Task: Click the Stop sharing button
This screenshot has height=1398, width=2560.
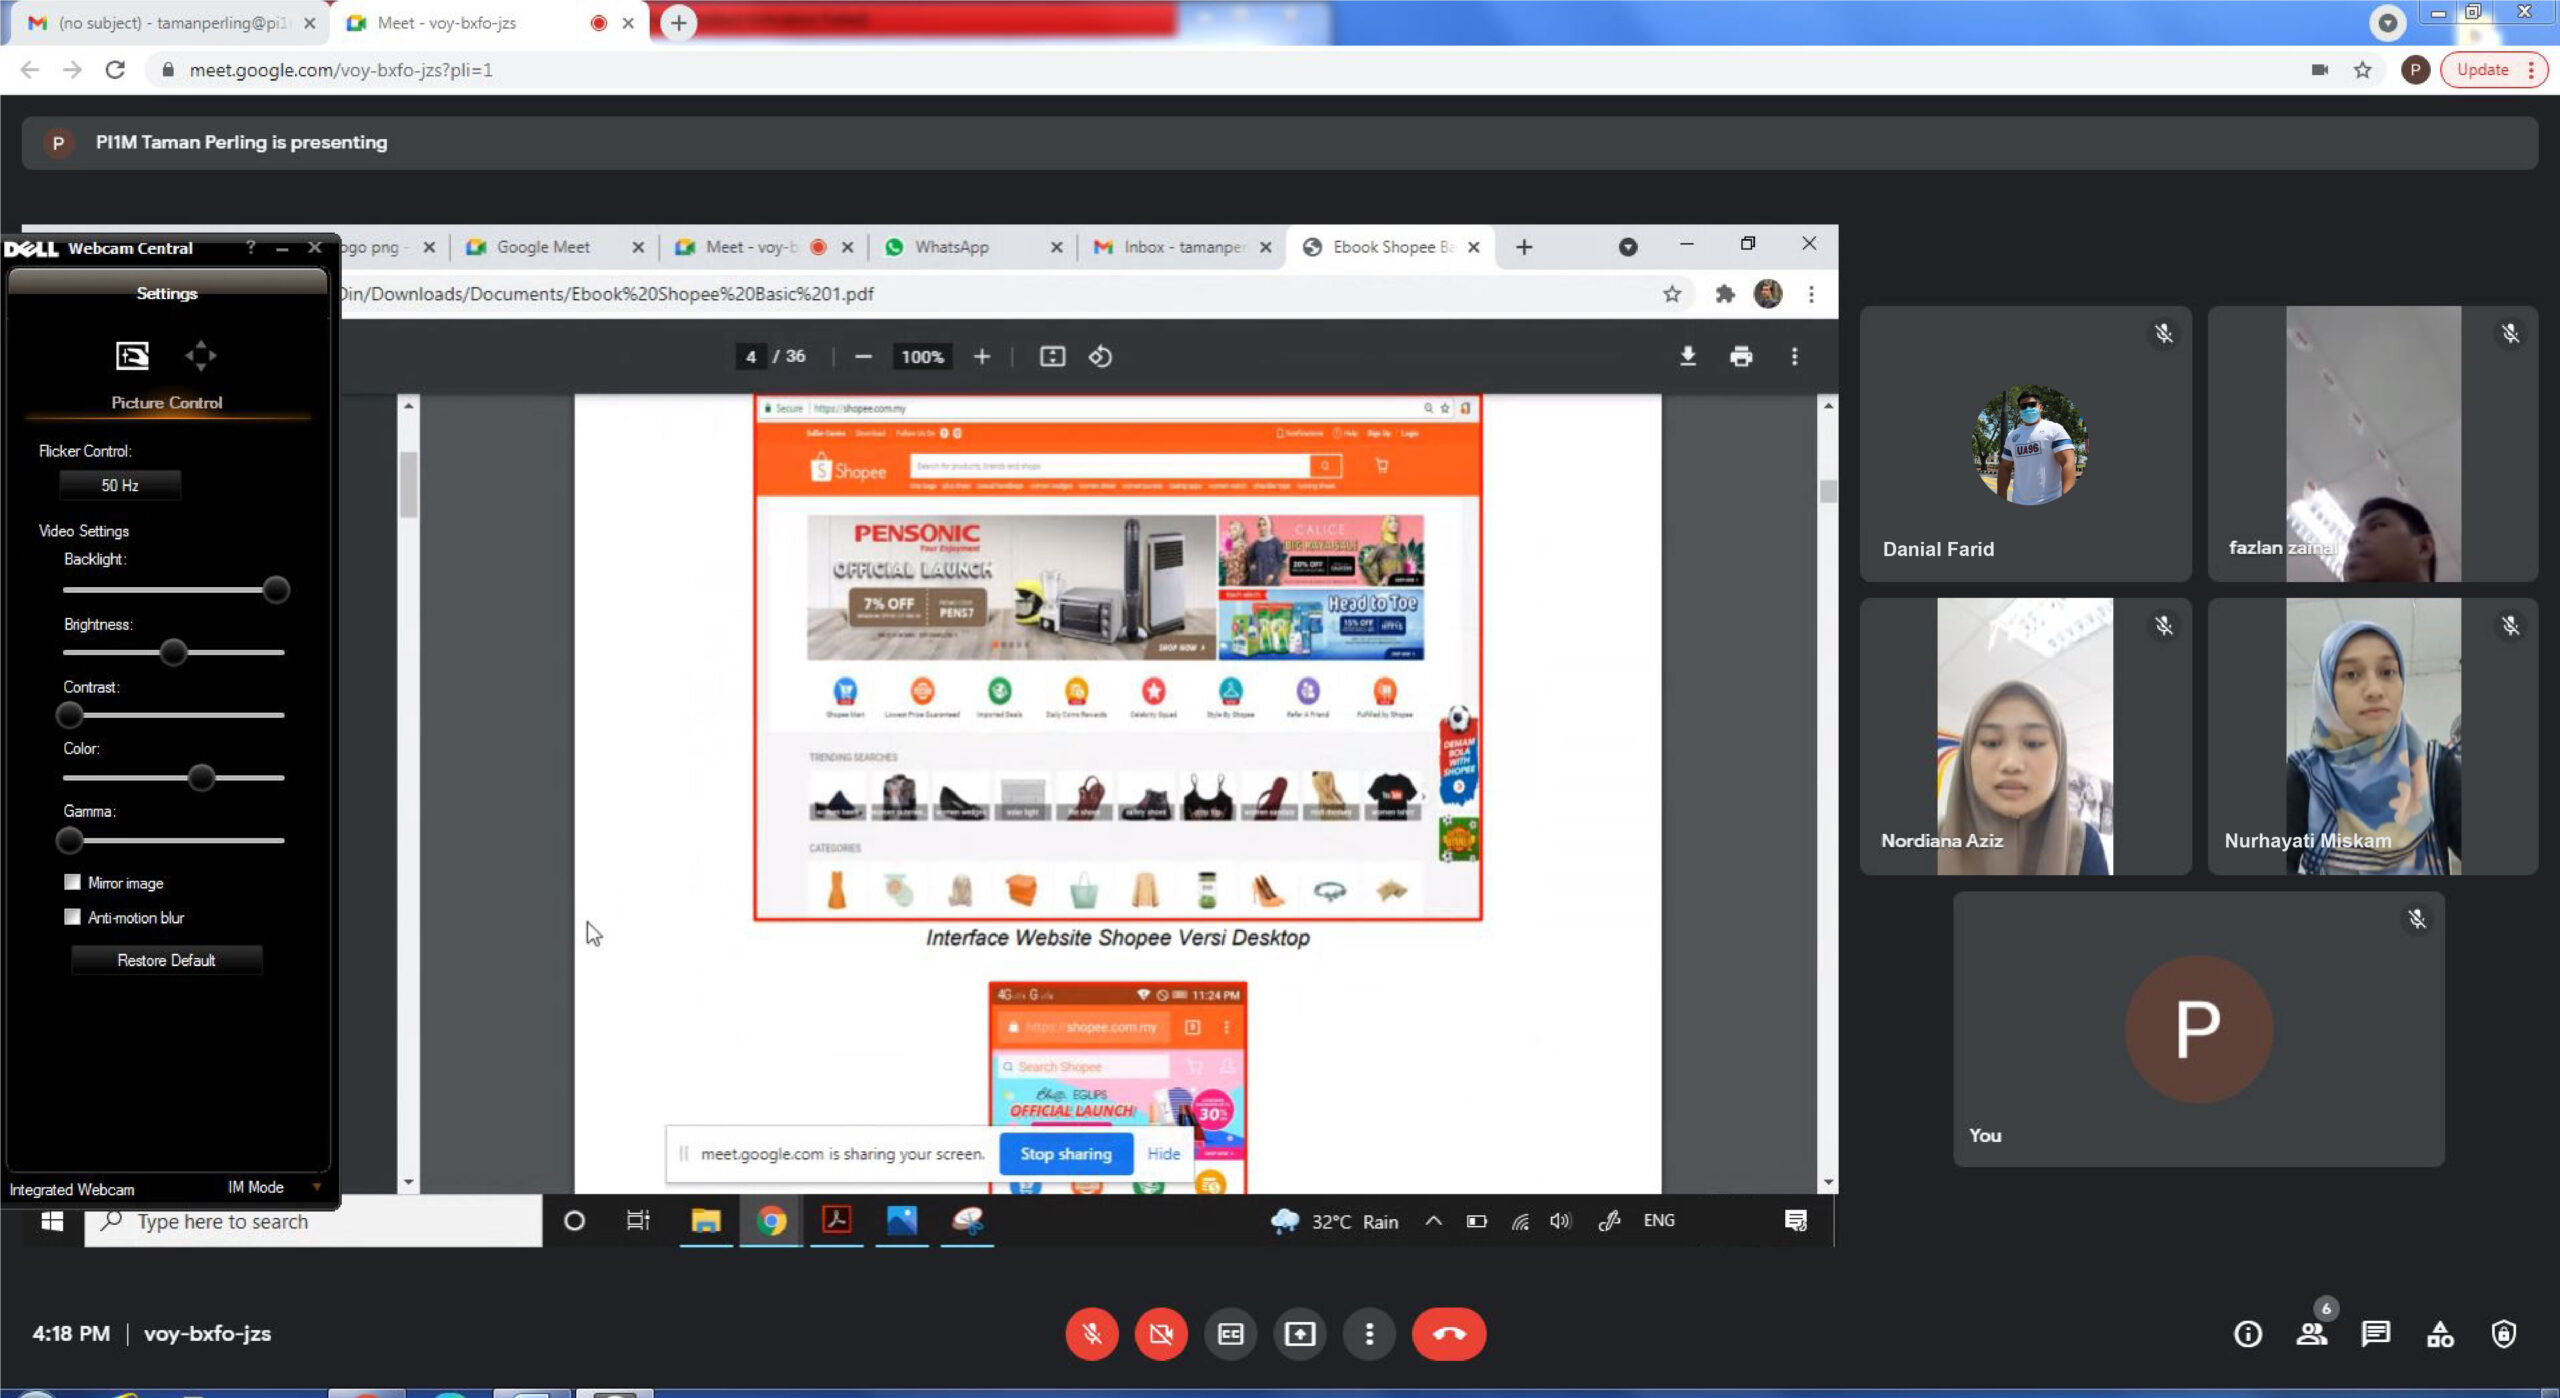Action: click(1065, 1153)
